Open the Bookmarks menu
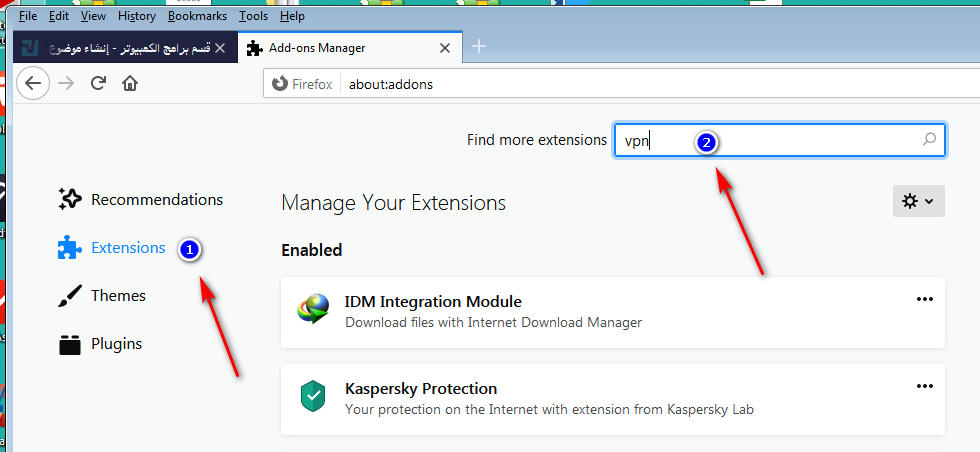The height and width of the screenshot is (452, 980). tap(198, 16)
